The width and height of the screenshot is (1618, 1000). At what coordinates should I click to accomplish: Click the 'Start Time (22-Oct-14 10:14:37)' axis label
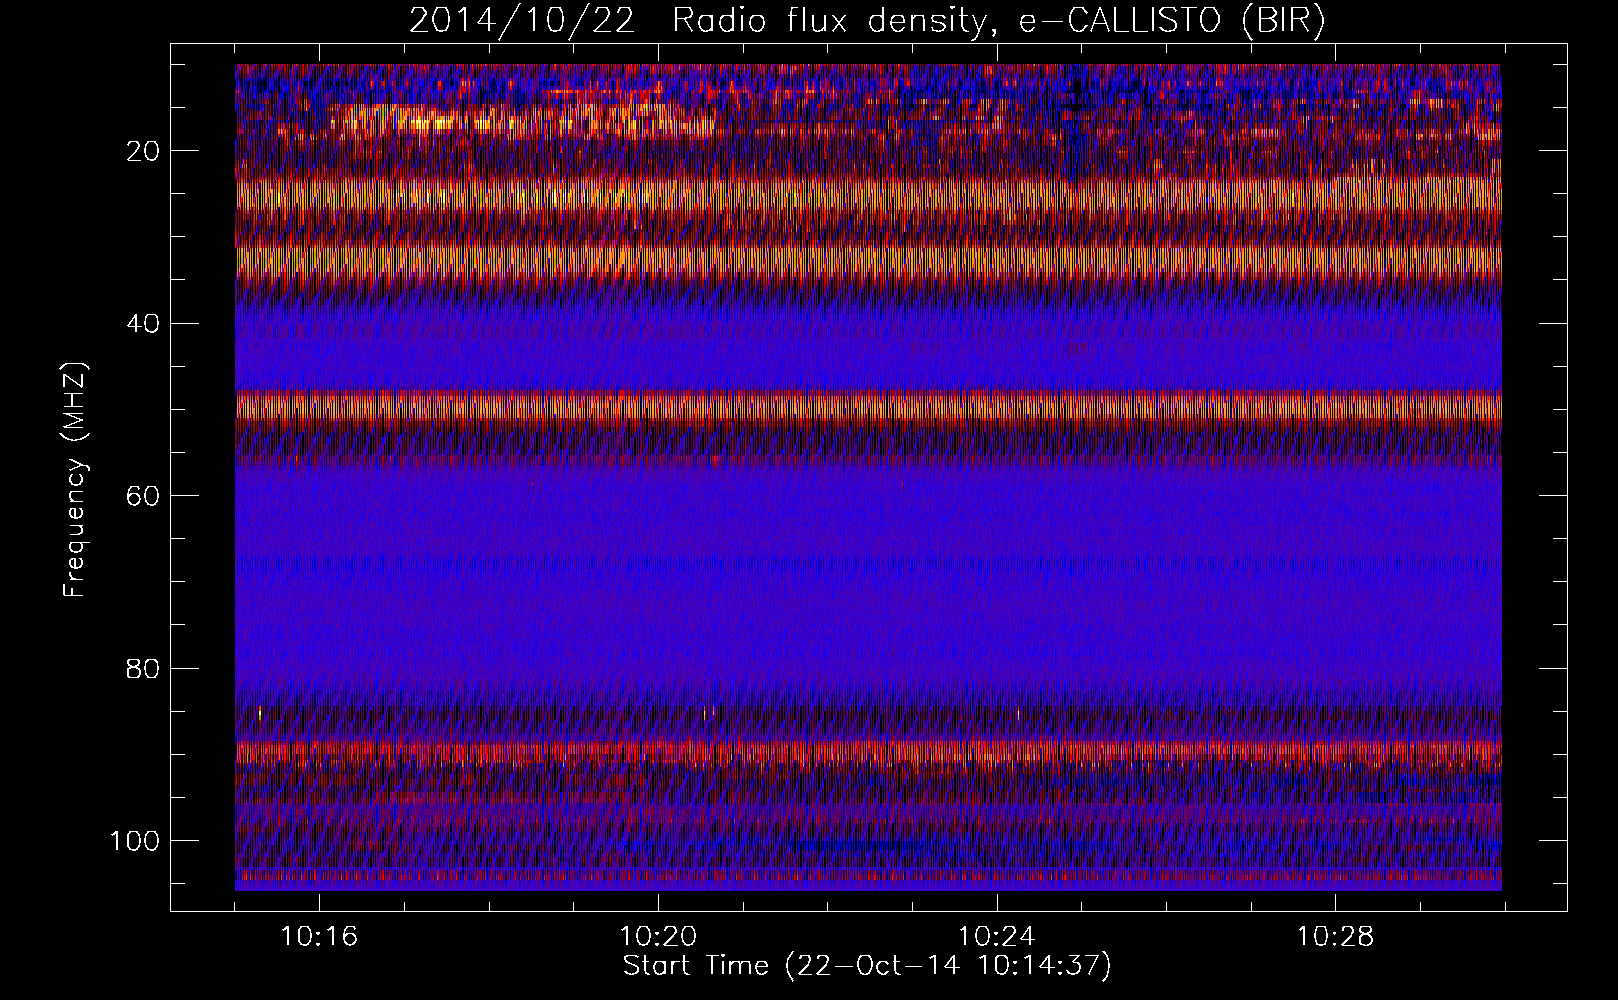coord(867,966)
